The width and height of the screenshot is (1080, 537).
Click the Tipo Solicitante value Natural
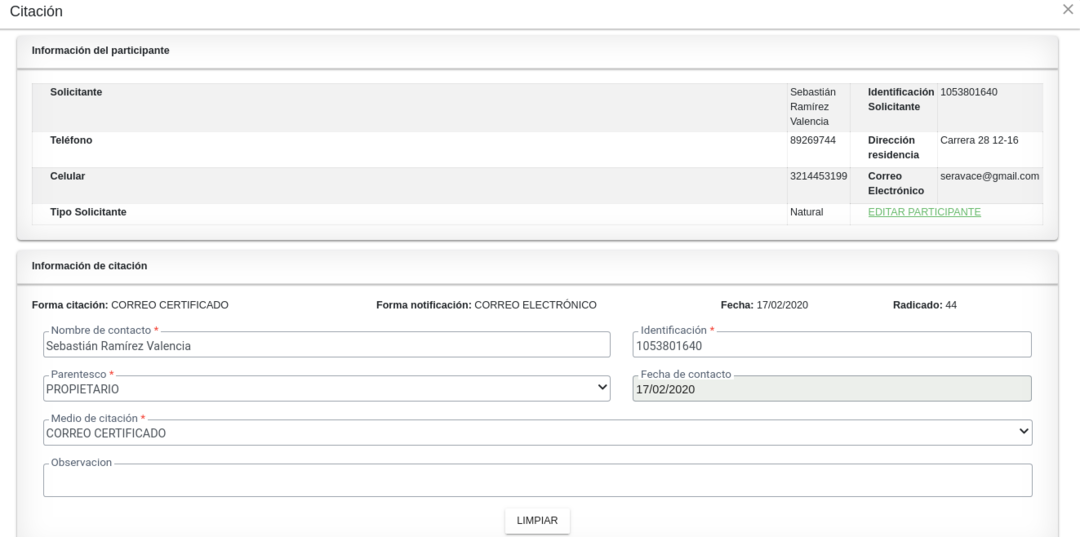click(806, 212)
